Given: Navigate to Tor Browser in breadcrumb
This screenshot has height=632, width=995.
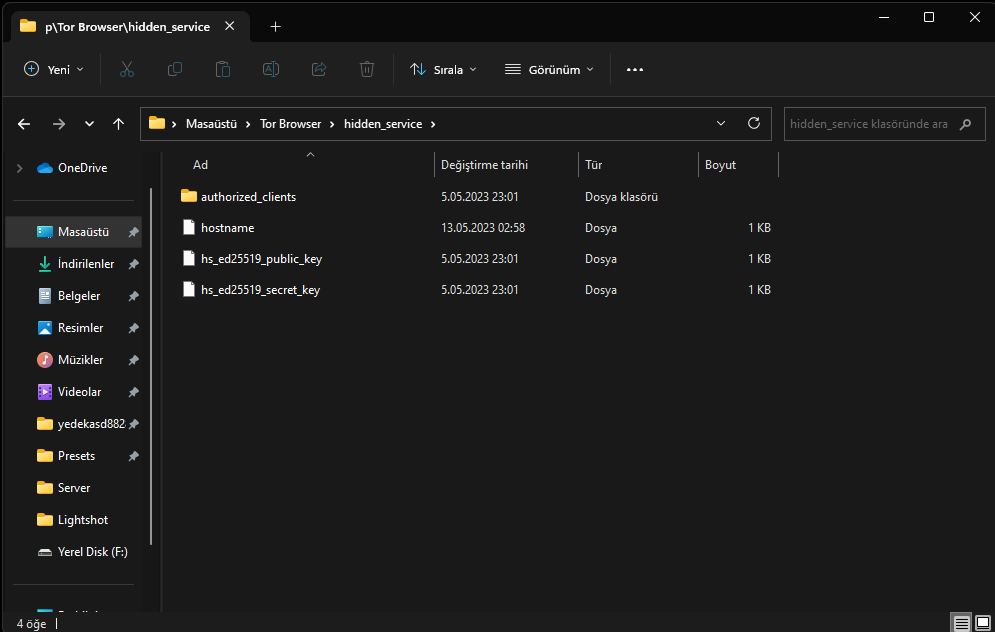Looking at the screenshot, I should [x=291, y=124].
